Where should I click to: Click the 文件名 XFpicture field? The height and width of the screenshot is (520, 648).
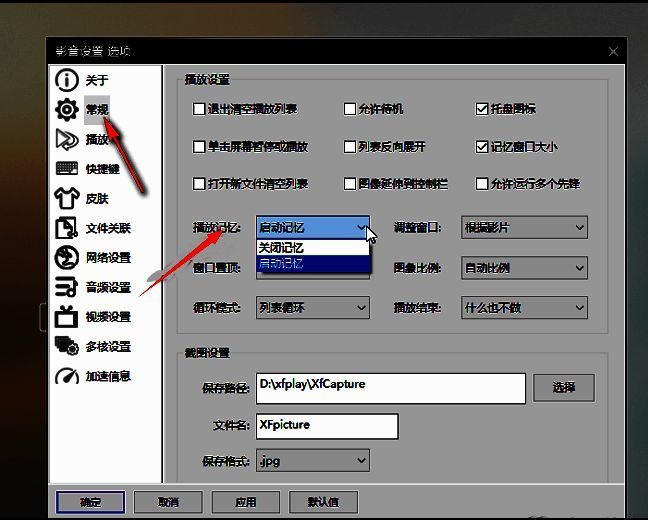tap(327, 426)
